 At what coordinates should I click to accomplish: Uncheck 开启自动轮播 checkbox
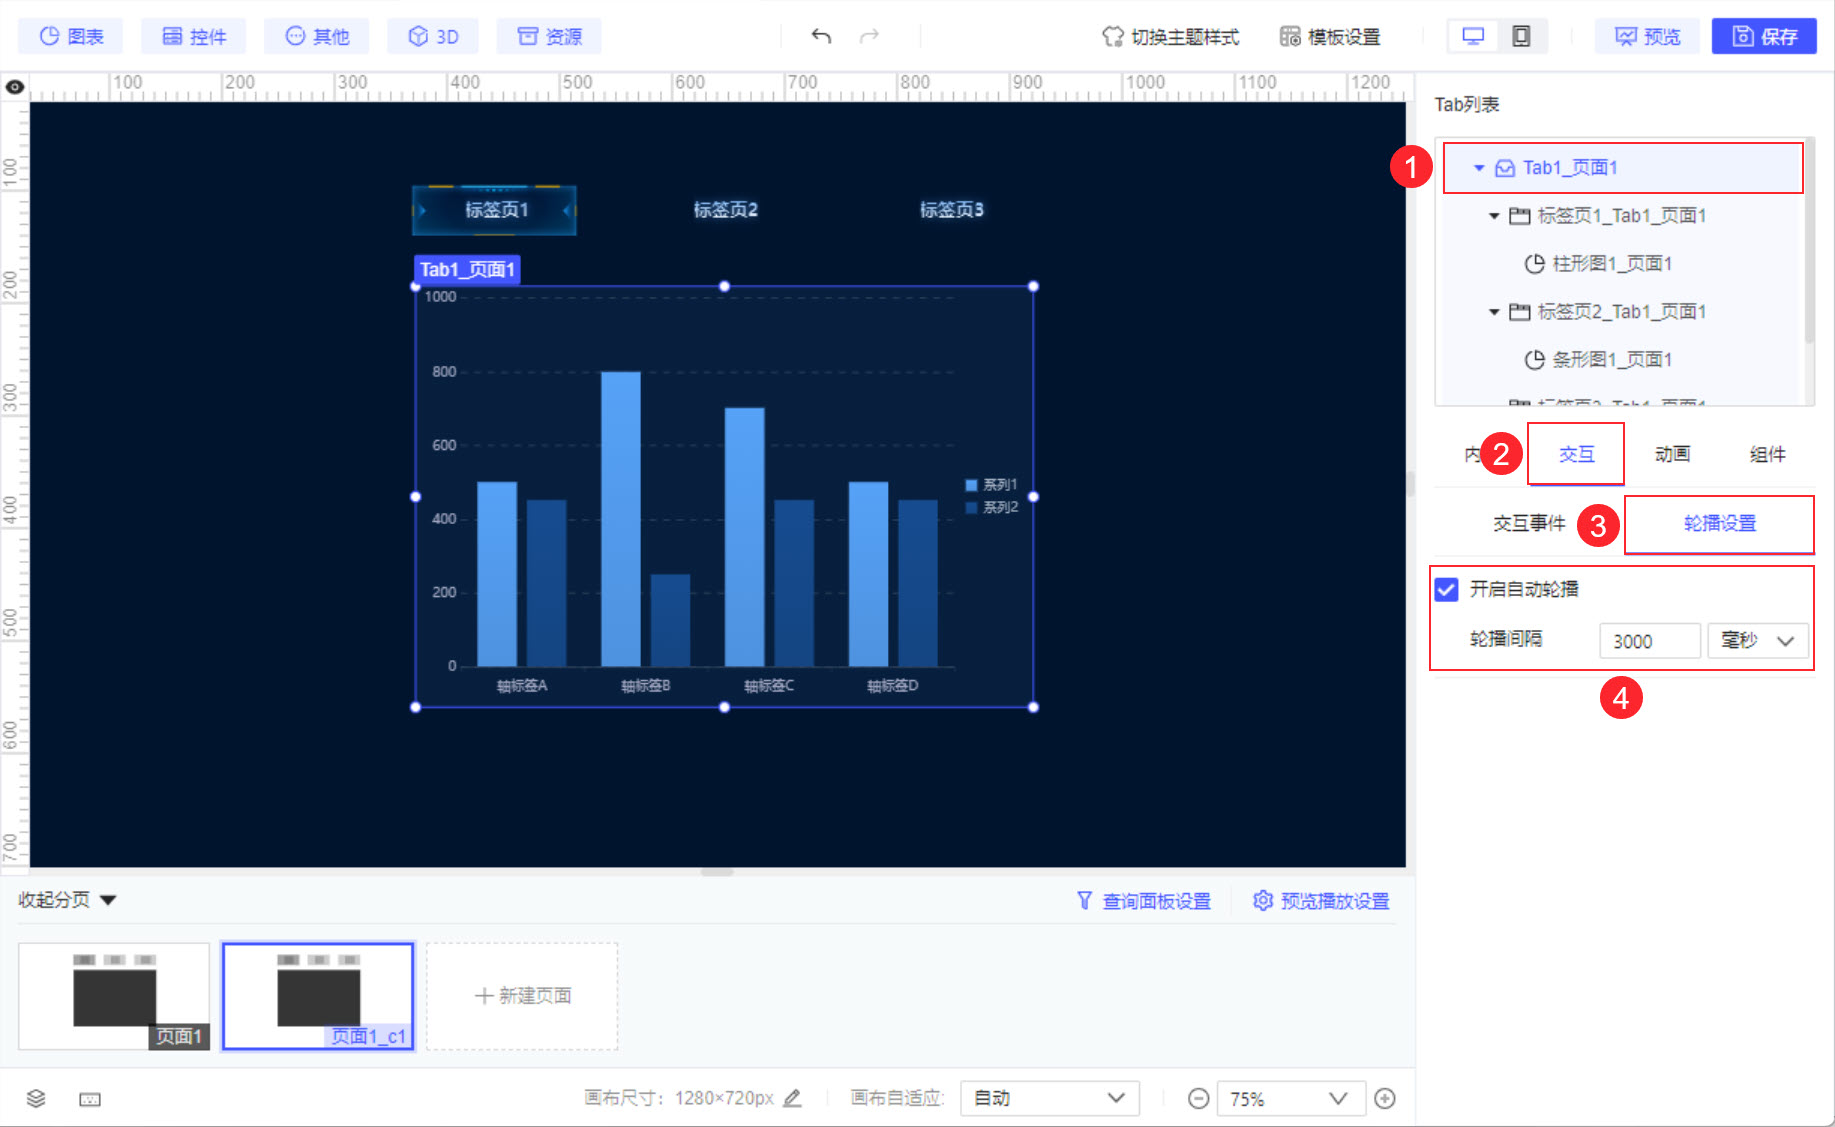(x=1446, y=589)
